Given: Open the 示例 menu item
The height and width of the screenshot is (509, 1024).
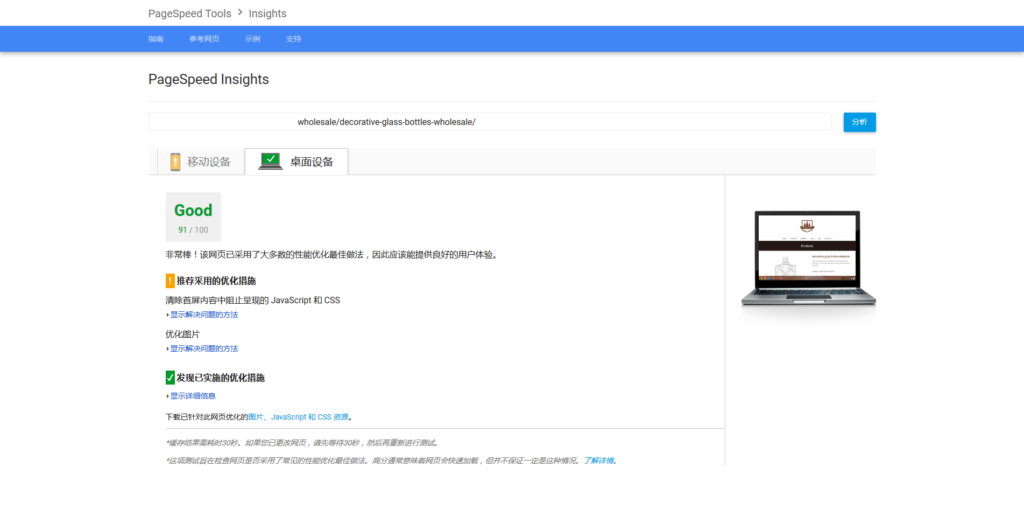Looking at the screenshot, I should tap(253, 39).
